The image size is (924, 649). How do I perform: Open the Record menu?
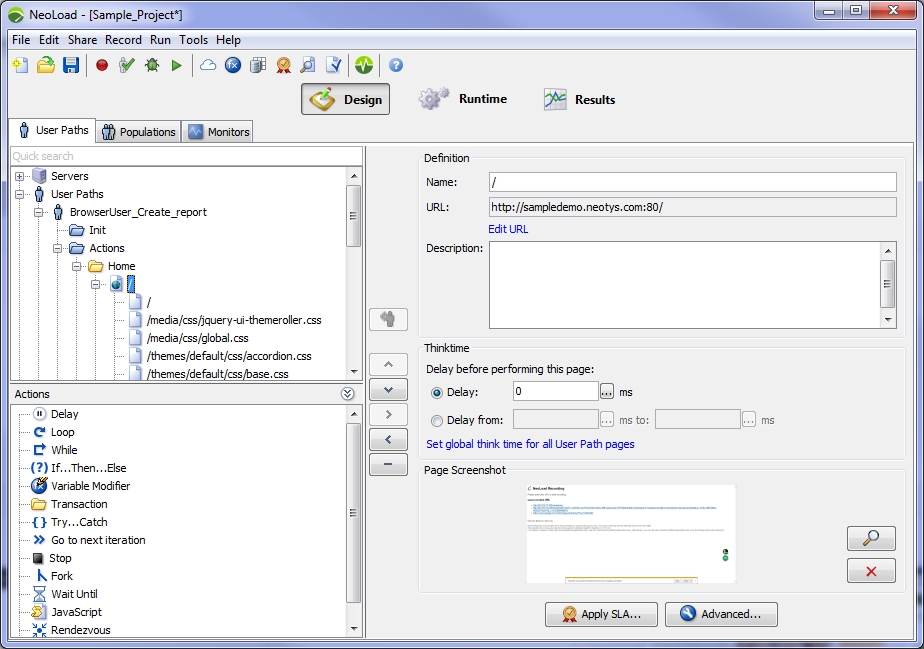(x=123, y=40)
